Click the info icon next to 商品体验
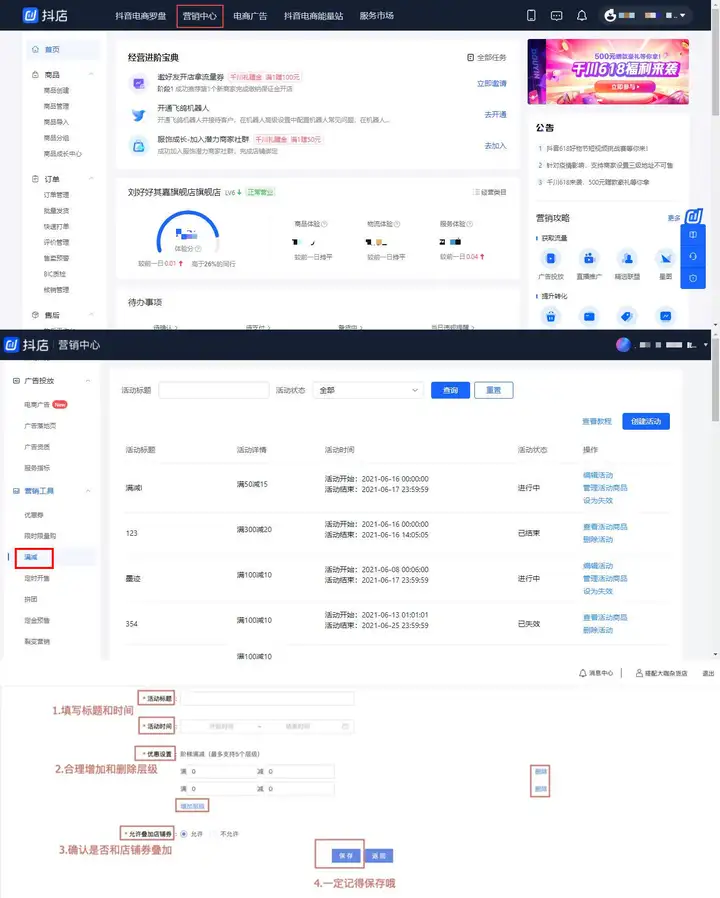 click(x=324, y=224)
